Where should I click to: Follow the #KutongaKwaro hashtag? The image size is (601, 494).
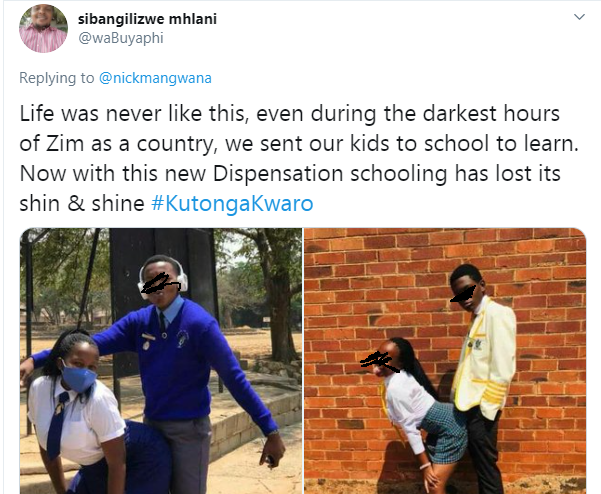point(232,203)
